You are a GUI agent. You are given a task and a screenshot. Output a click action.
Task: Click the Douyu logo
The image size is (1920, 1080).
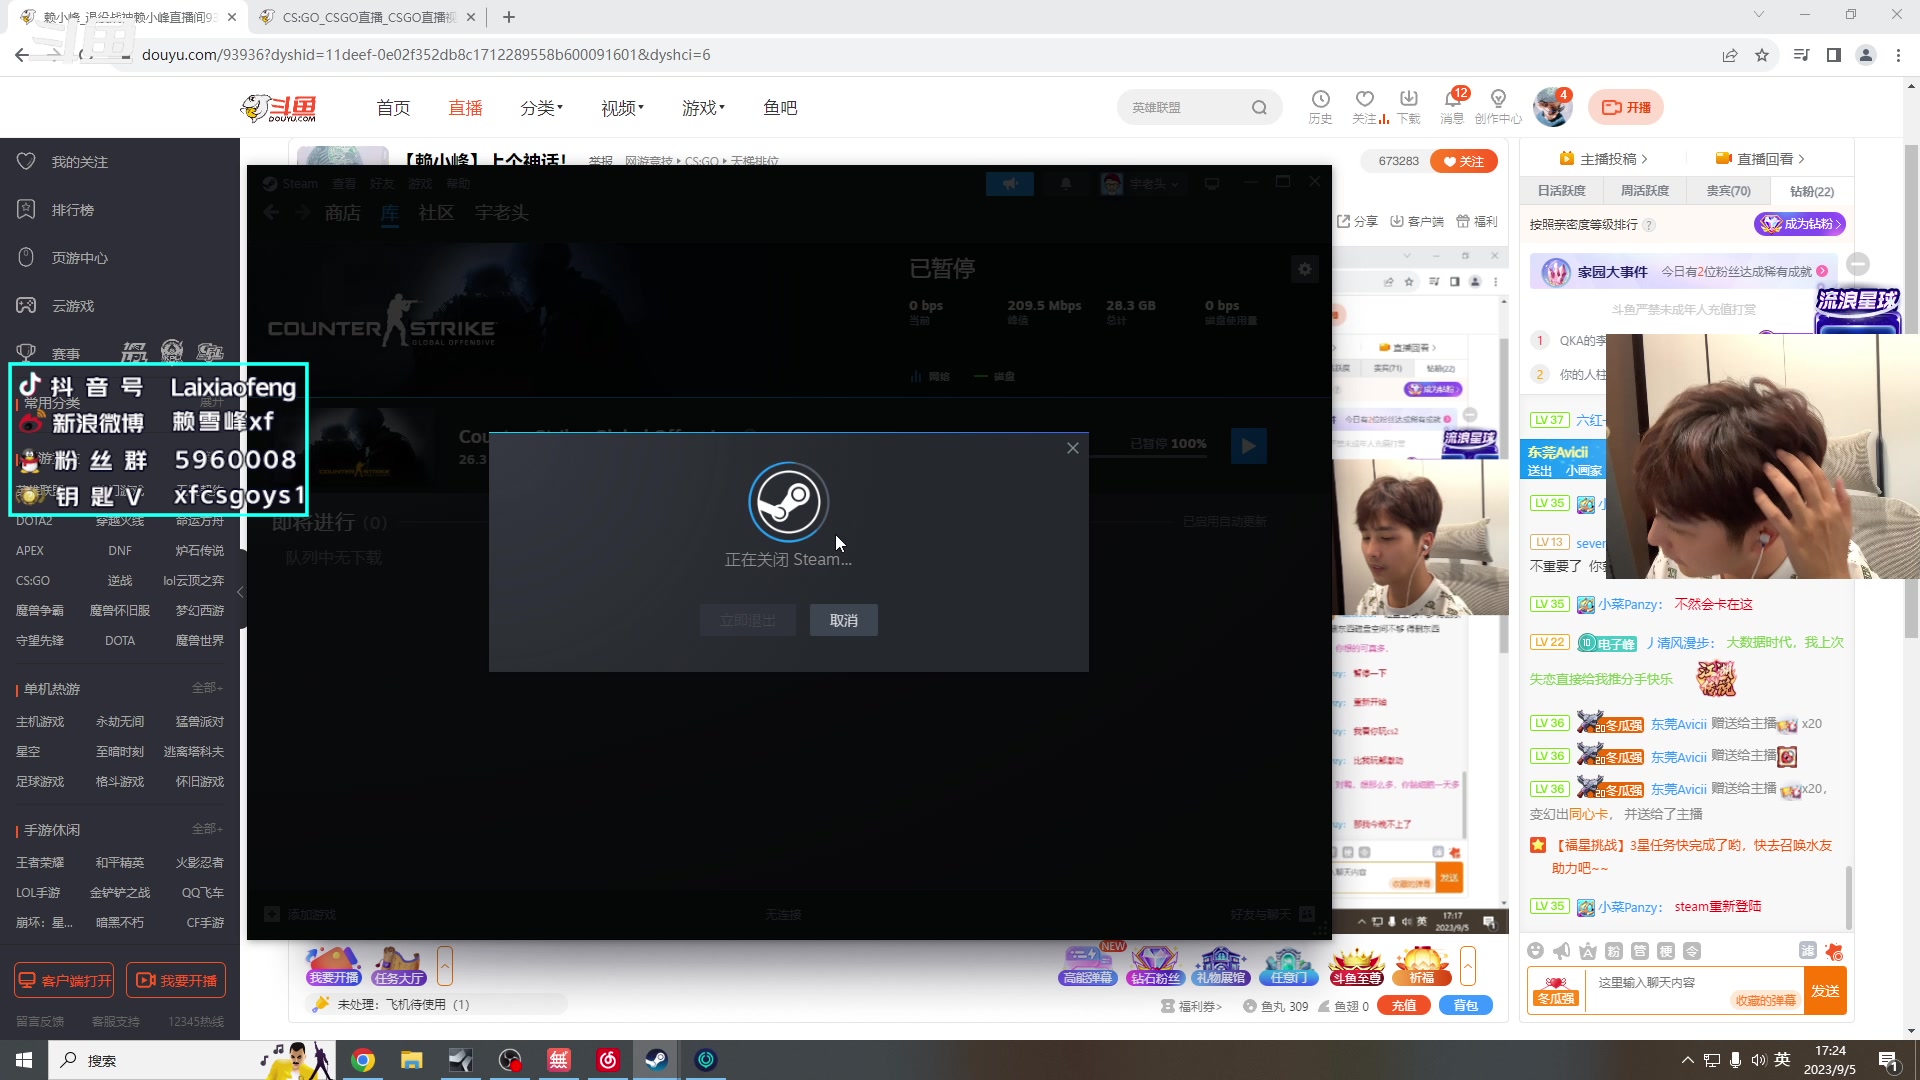279,108
